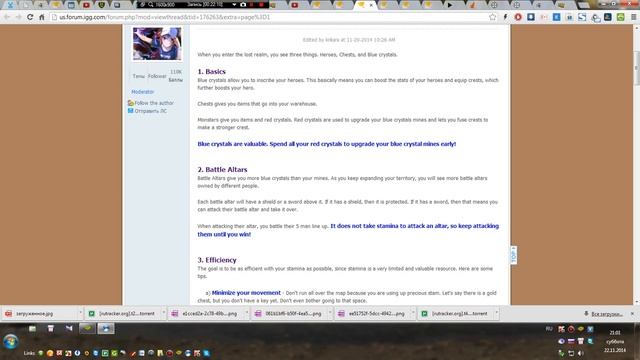Image resolution: width=640 pixels, height=360 pixels.
Task: Open the poster's avatar image
Action: (157, 44)
